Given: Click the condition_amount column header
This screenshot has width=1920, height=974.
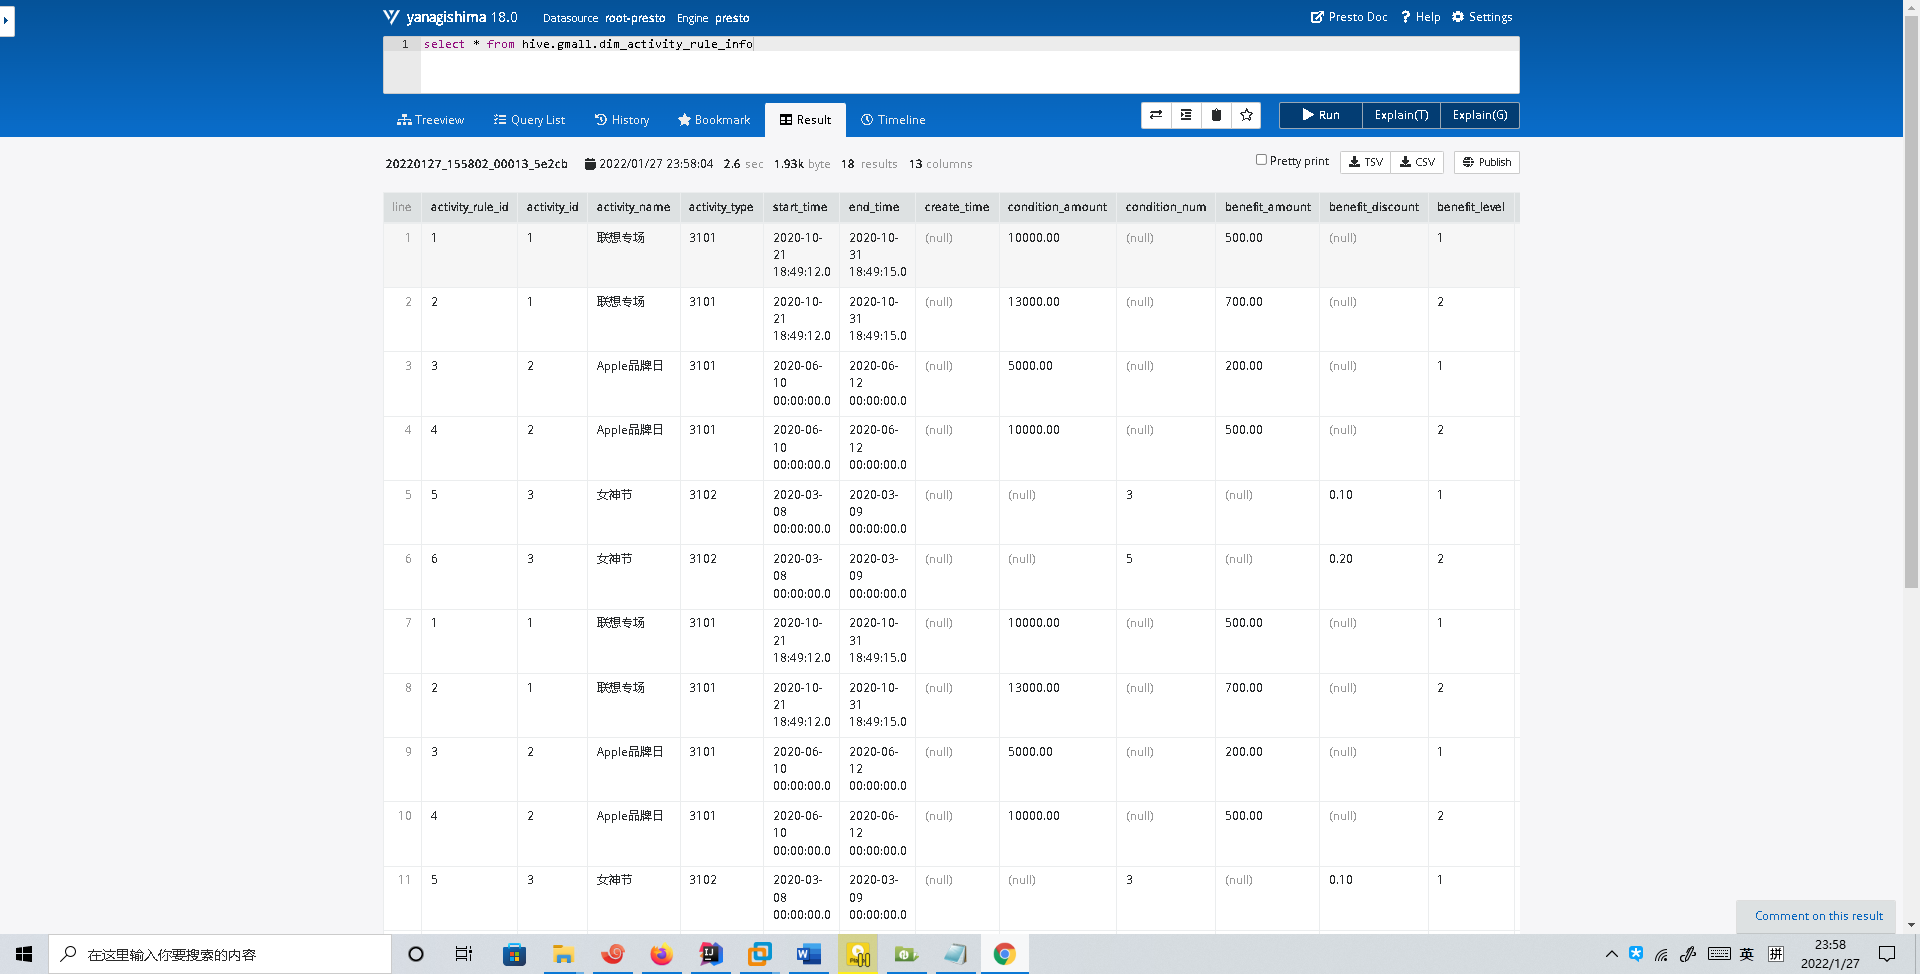Looking at the screenshot, I should point(1057,207).
